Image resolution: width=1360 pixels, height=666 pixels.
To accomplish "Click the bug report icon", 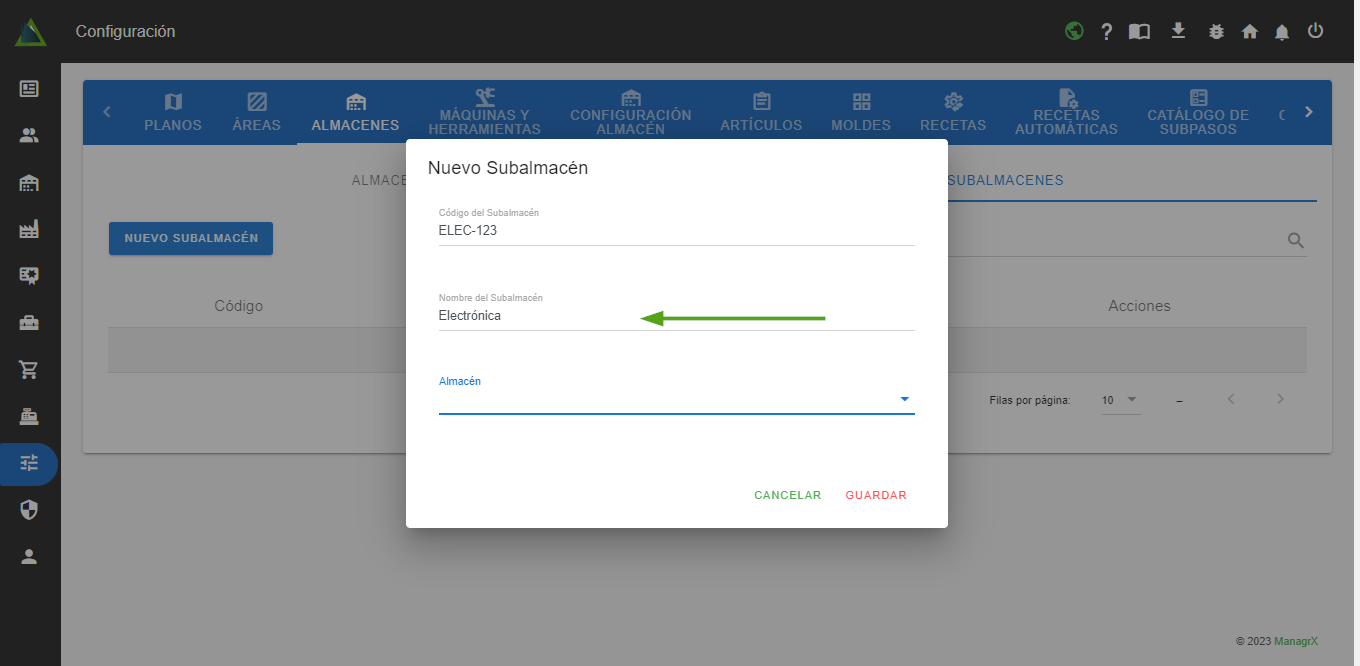I will pos(1216,32).
